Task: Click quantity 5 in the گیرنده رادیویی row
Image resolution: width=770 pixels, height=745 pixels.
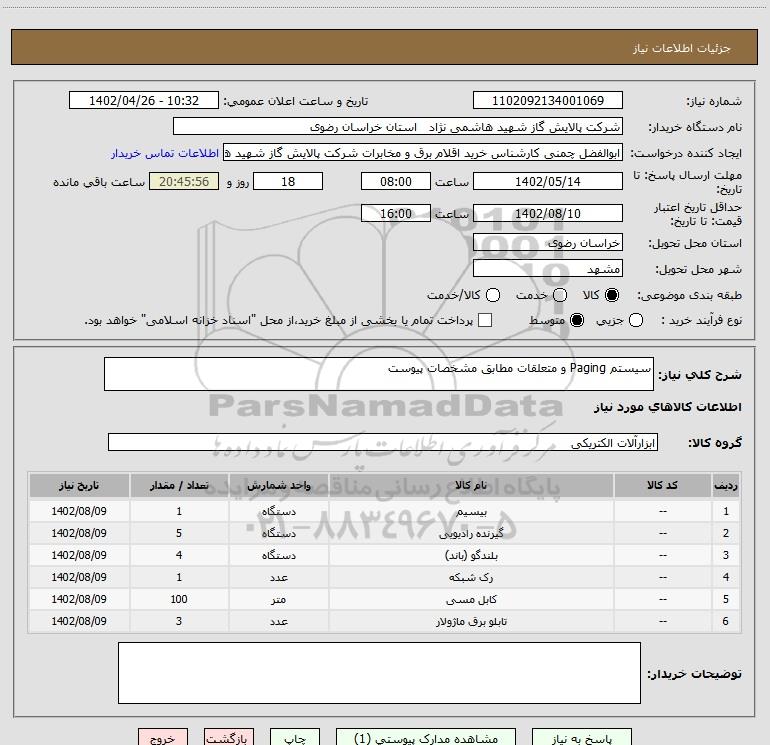Action: coord(179,533)
